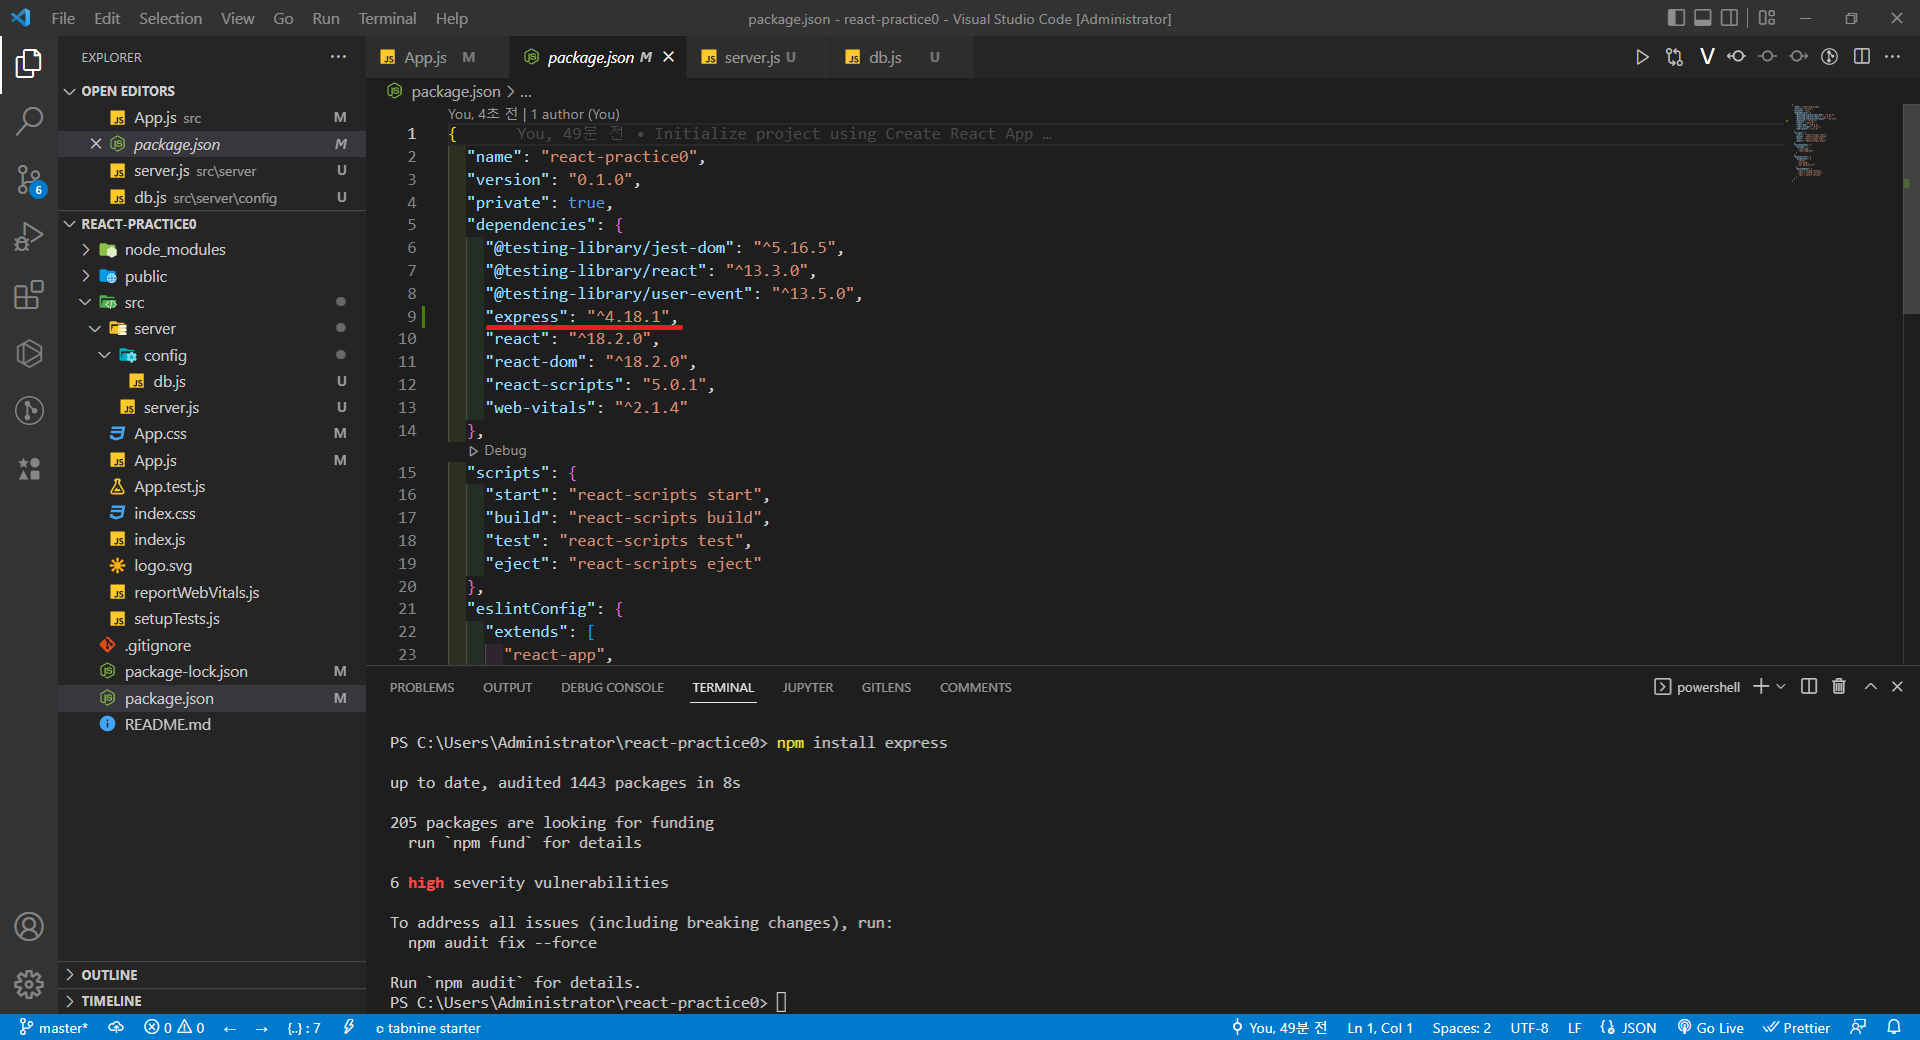Switch to the App.js editor tab

click(x=427, y=58)
